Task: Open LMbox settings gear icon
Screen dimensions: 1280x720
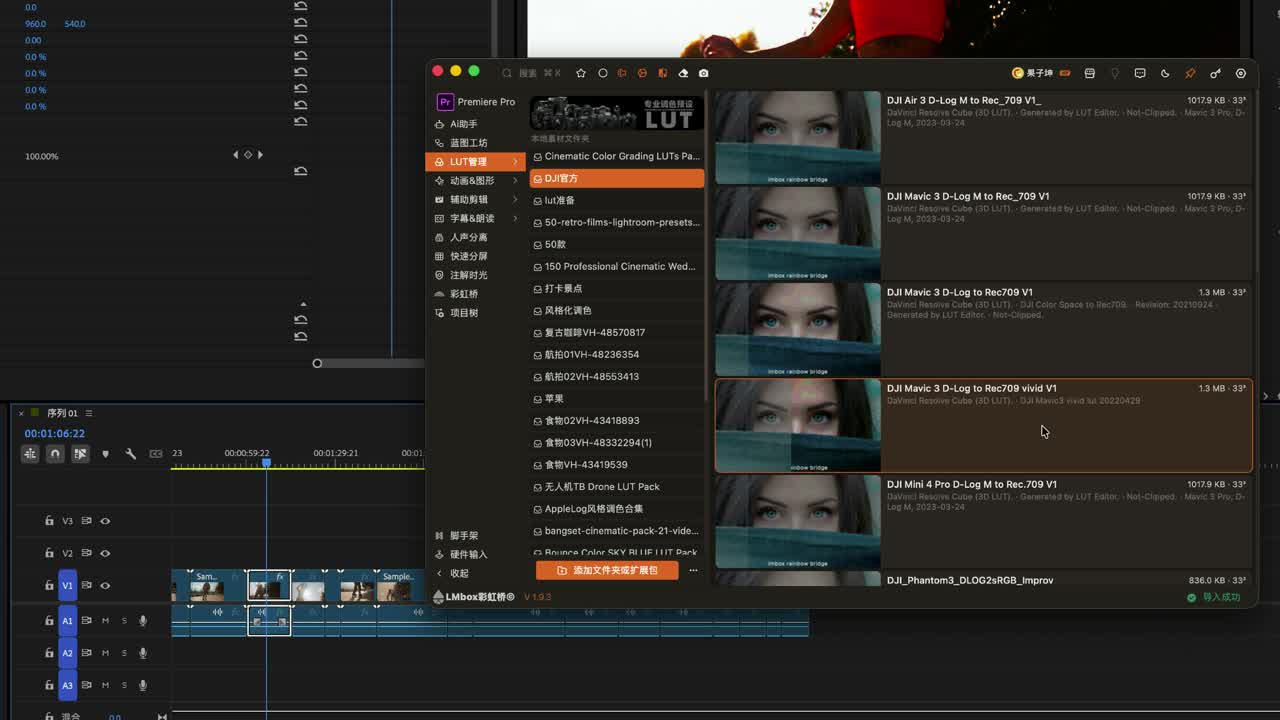Action: point(1241,73)
